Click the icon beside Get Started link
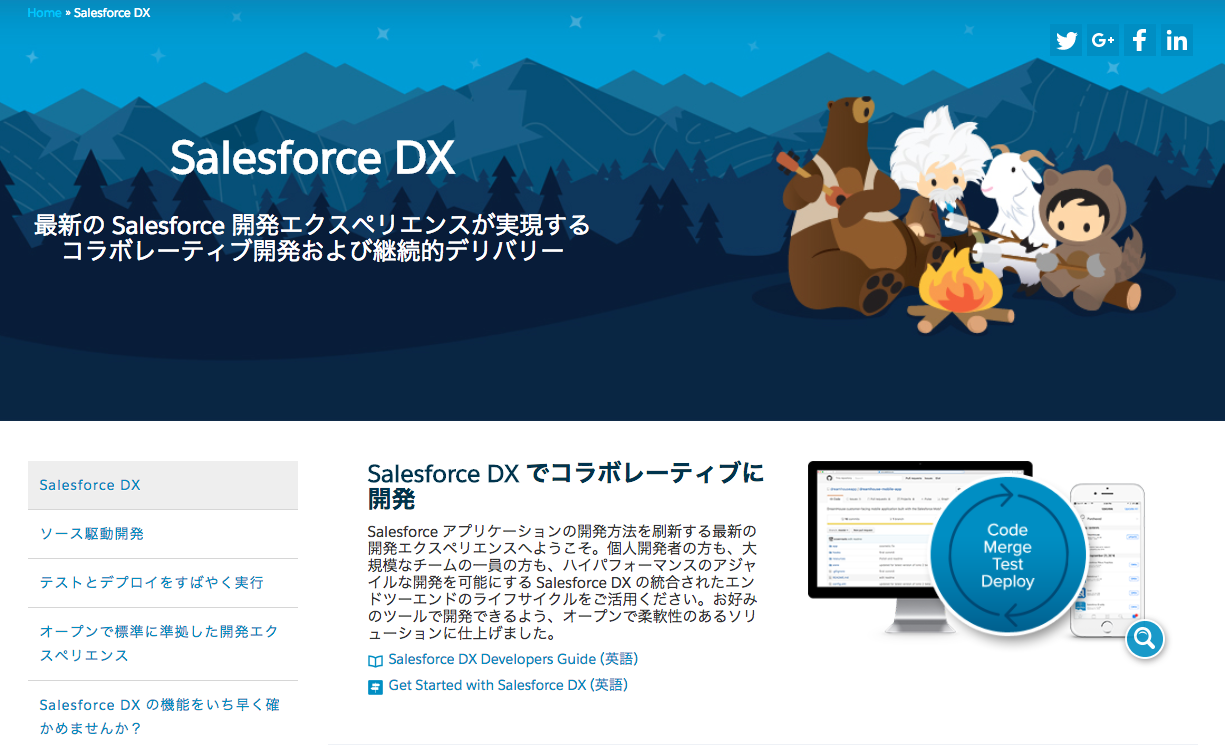1225x745 pixels. point(375,687)
